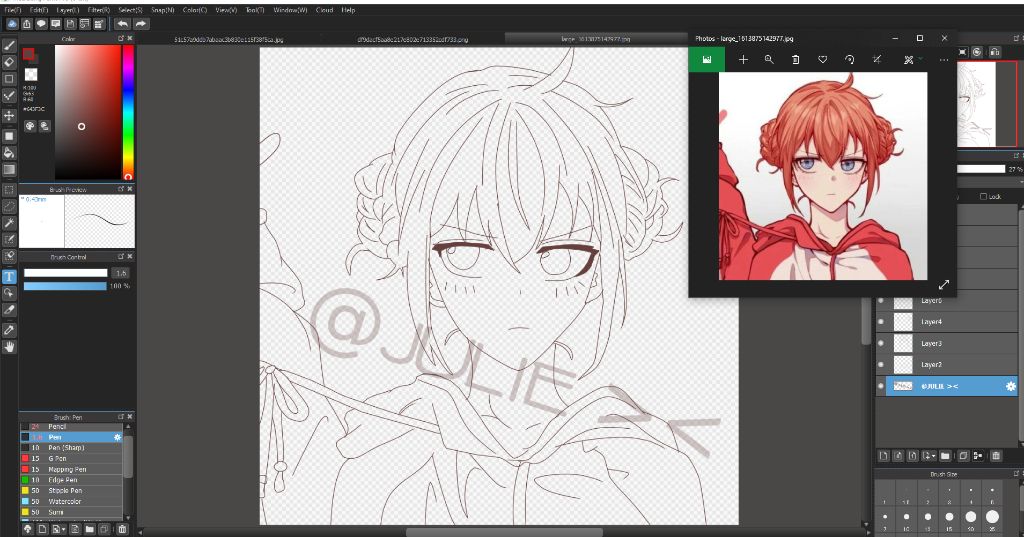Delete brush with trash icon in Brush panel
The height and width of the screenshot is (537, 1024).
coord(122,529)
